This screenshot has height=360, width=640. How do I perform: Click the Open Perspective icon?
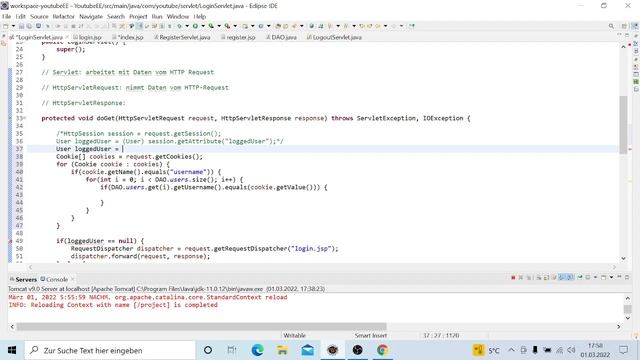coord(624,26)
